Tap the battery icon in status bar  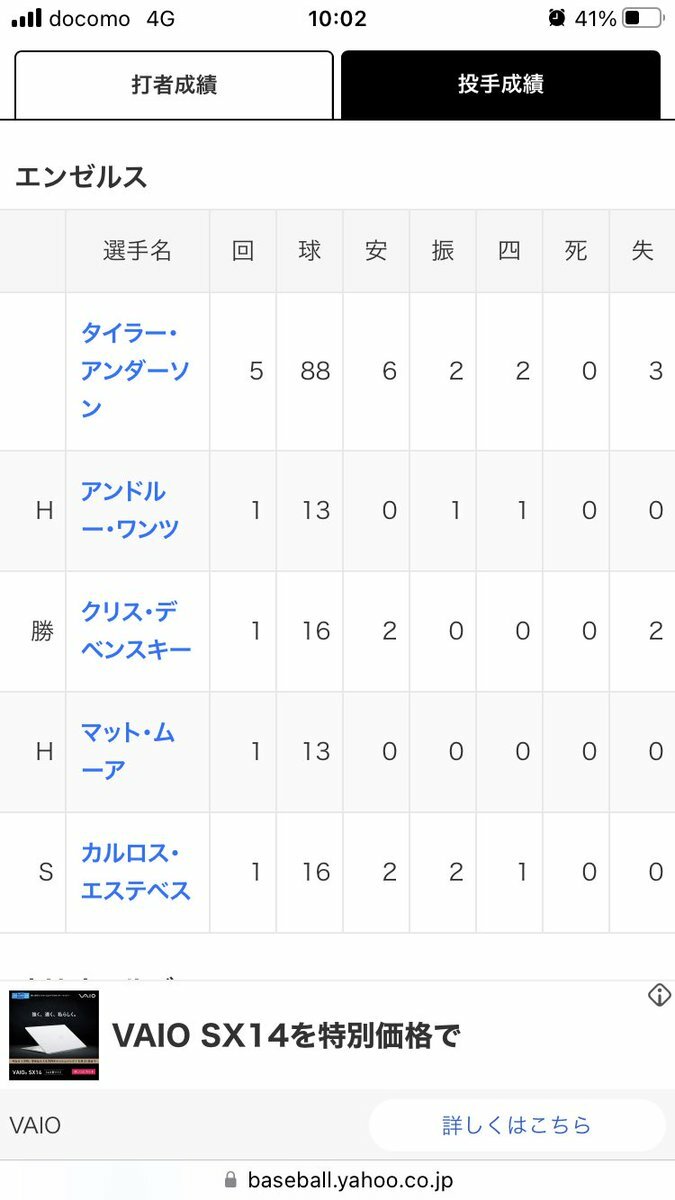tap(643, 18)
